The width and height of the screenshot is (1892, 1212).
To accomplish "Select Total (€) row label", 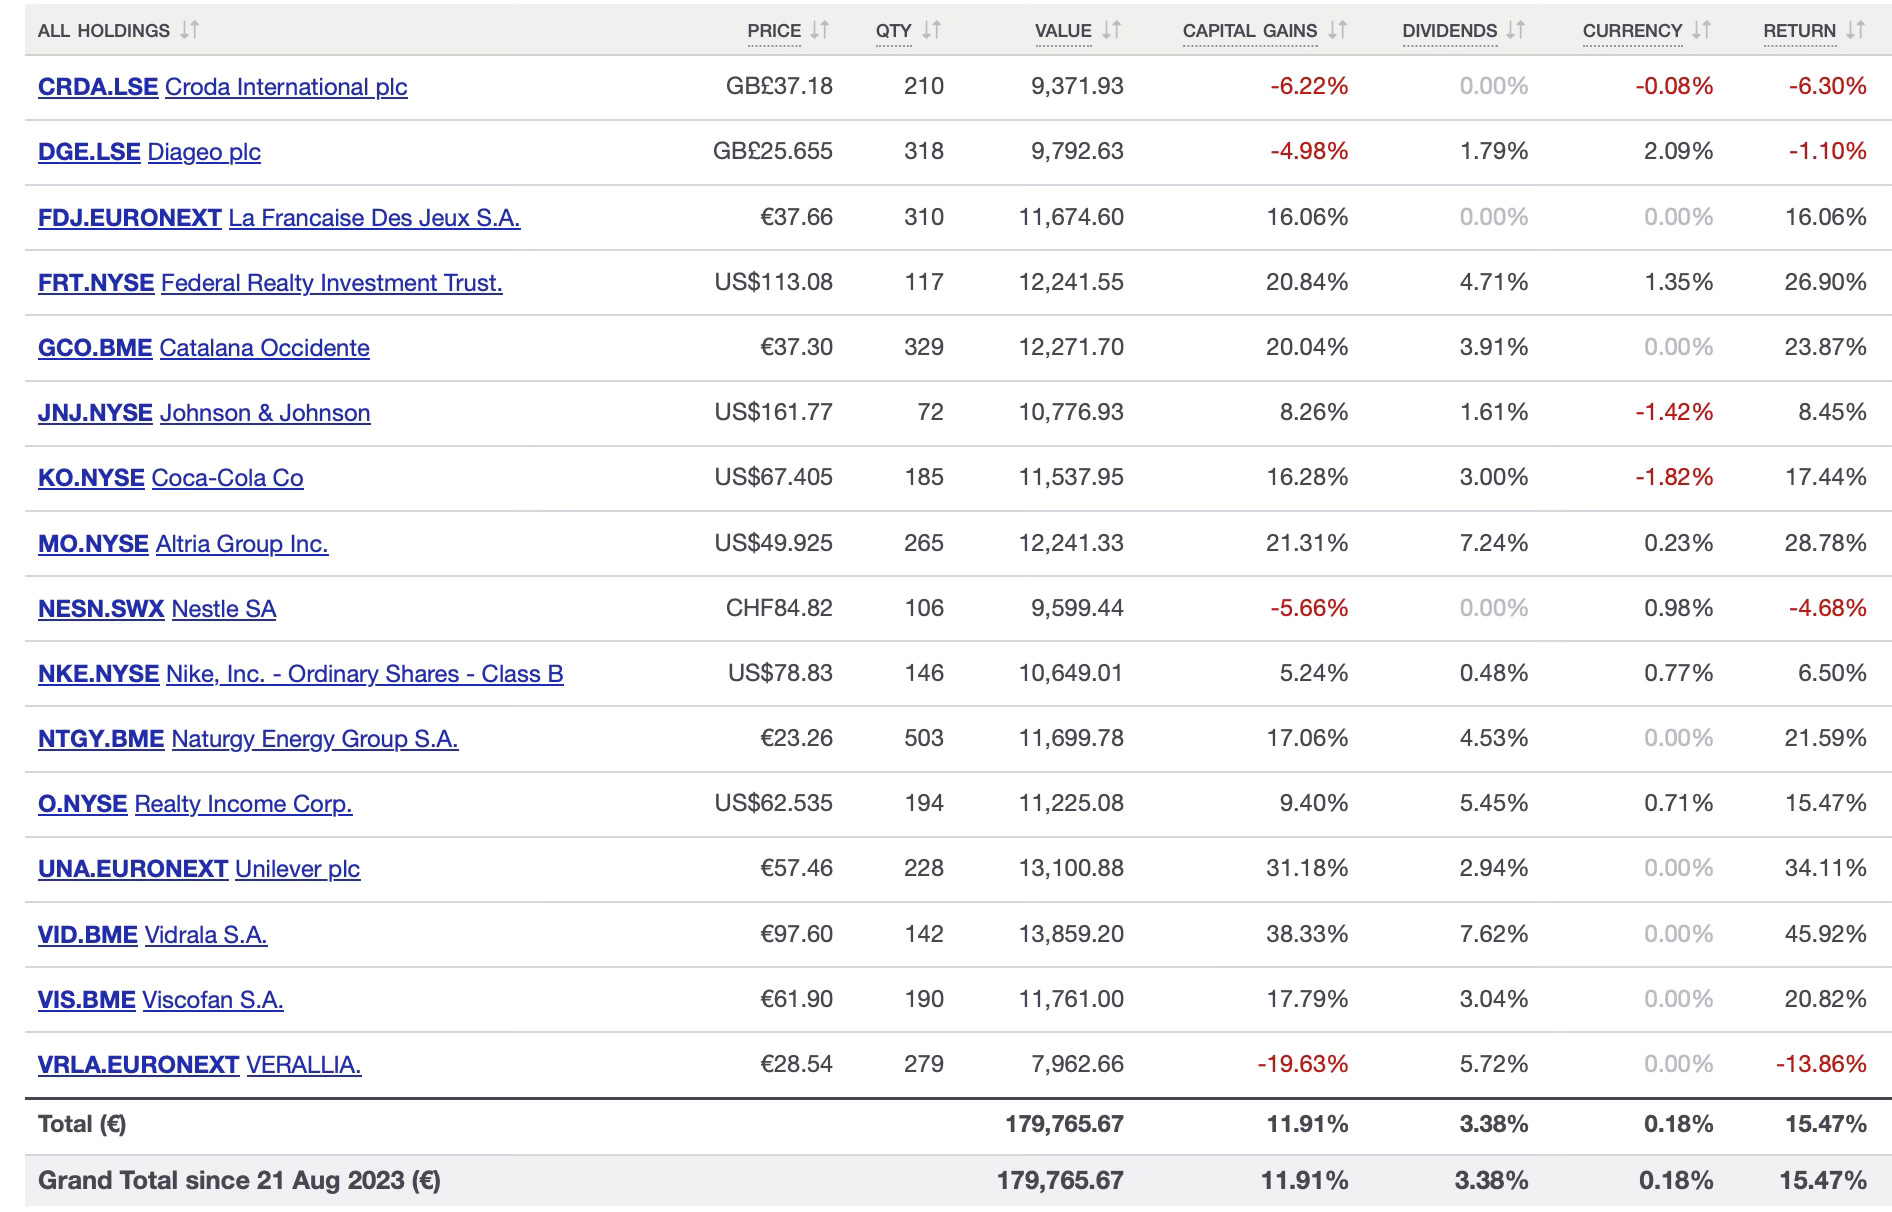I will pyautogui.click(x=82, y=1124).
